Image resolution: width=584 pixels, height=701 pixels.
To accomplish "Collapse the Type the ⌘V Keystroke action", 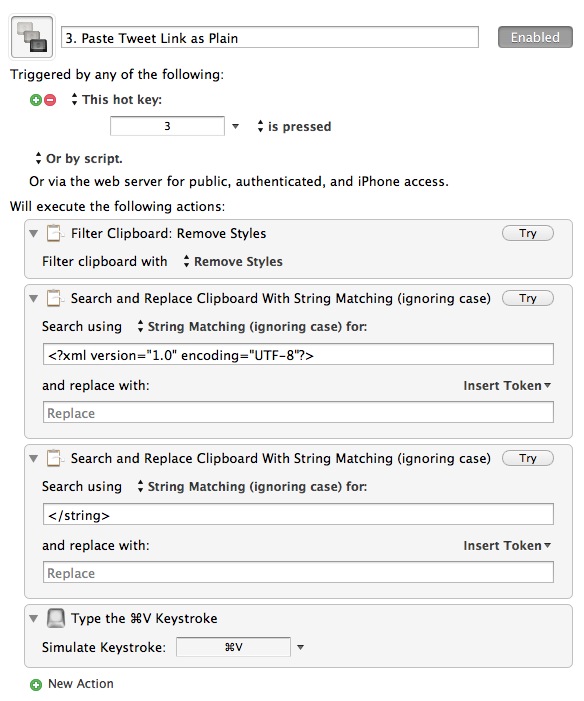I will click(x=34, y=618).
